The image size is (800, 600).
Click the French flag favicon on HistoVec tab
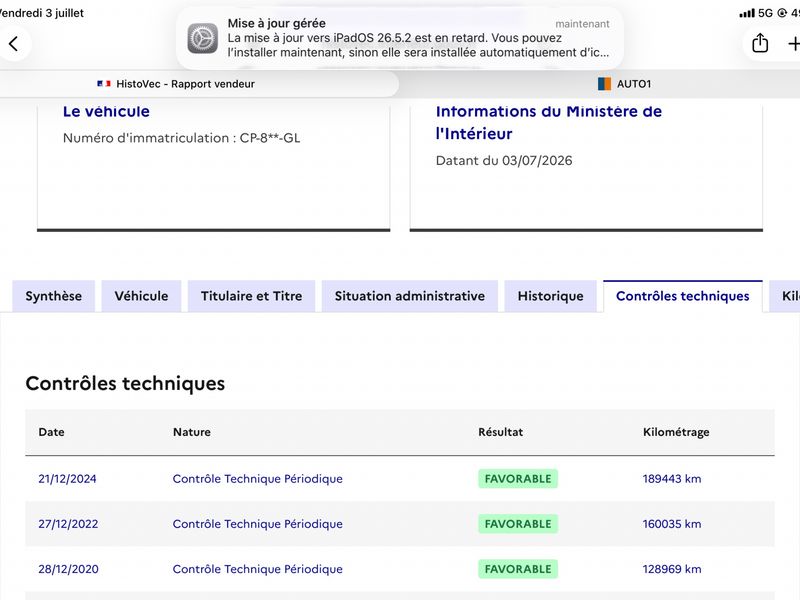coord(104,84)
